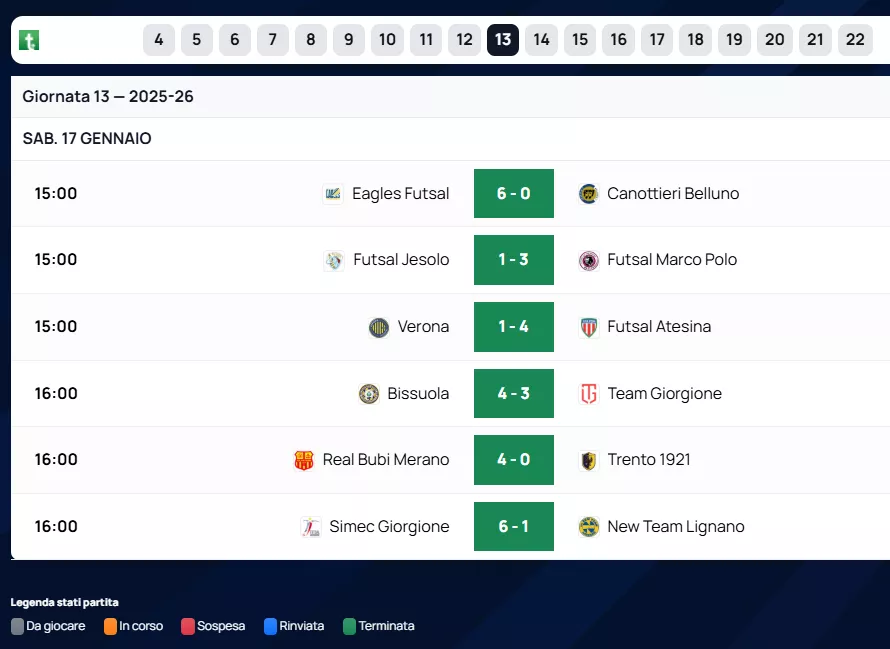Click the New Team Lignano crest

589,527
